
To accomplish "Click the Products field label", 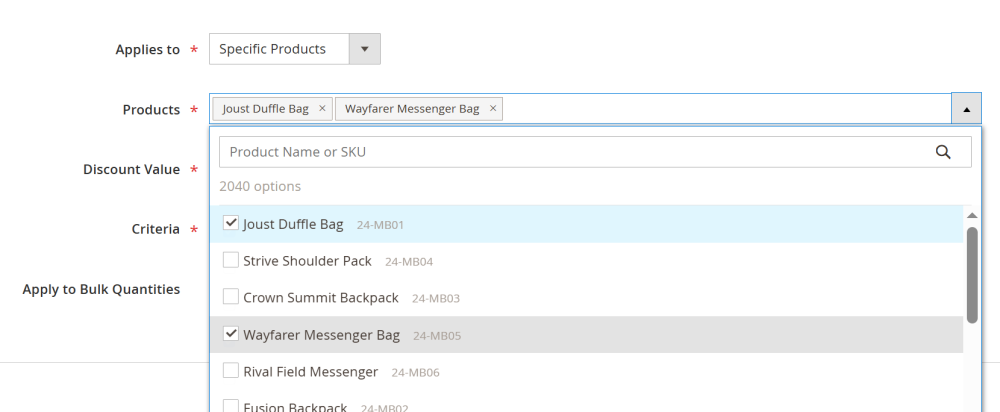I will [x=151, y=110].
